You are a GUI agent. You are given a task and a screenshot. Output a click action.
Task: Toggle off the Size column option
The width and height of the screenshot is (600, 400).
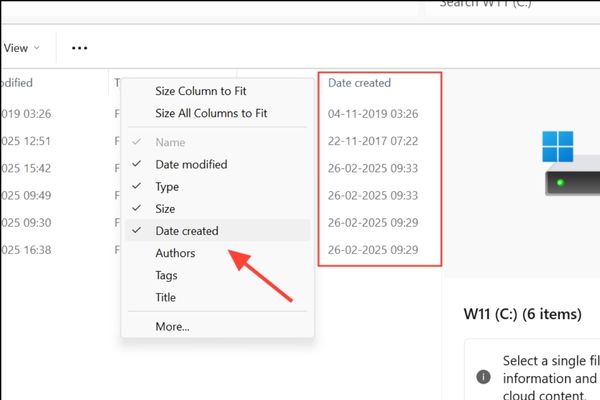click(165, 209)
